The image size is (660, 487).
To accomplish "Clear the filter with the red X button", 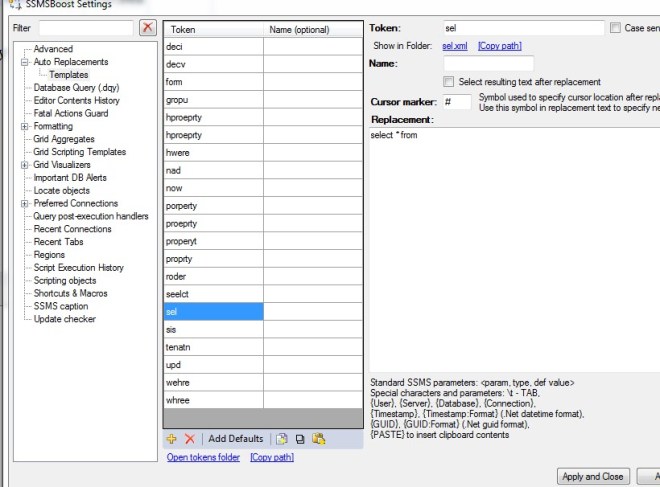I will coord(147,28).
